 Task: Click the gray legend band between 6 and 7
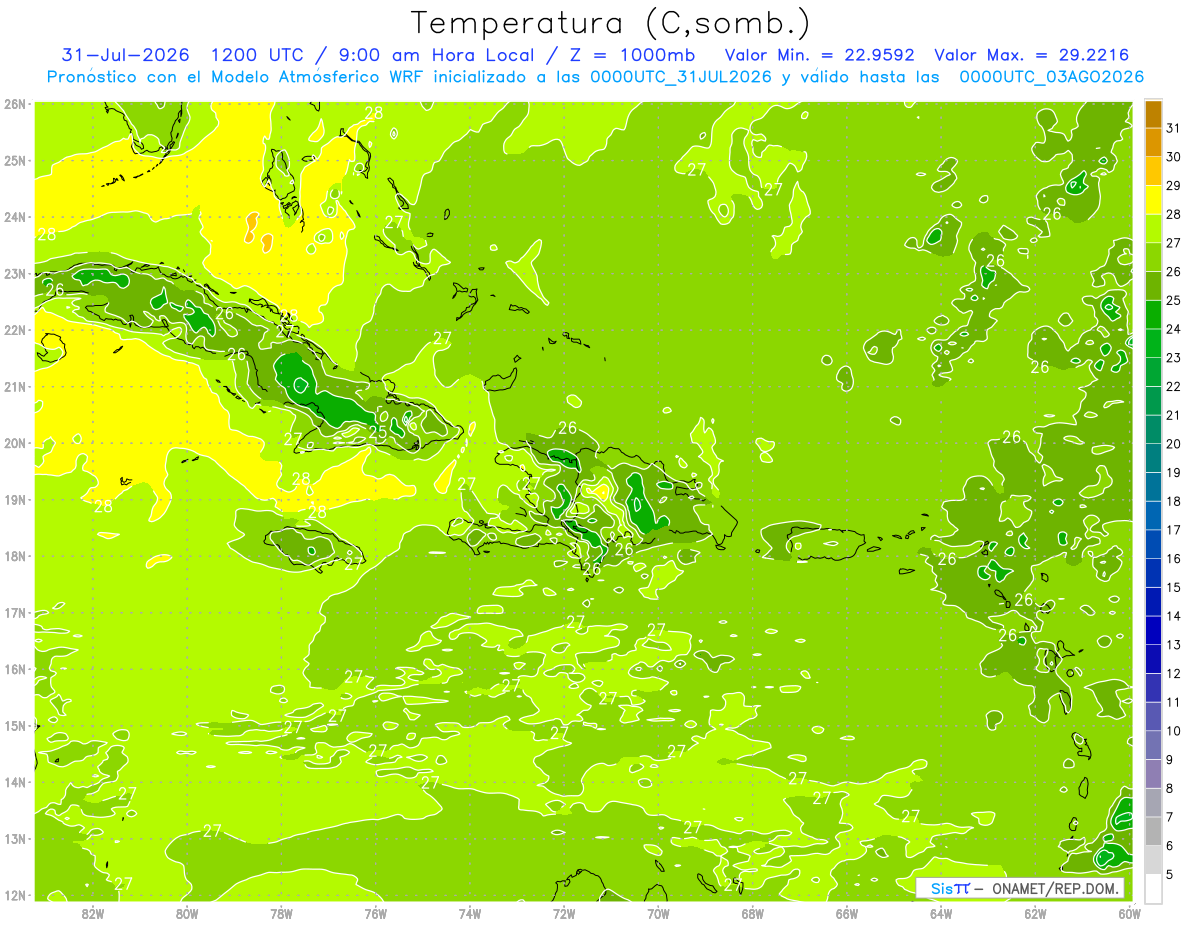[1153, 832]
